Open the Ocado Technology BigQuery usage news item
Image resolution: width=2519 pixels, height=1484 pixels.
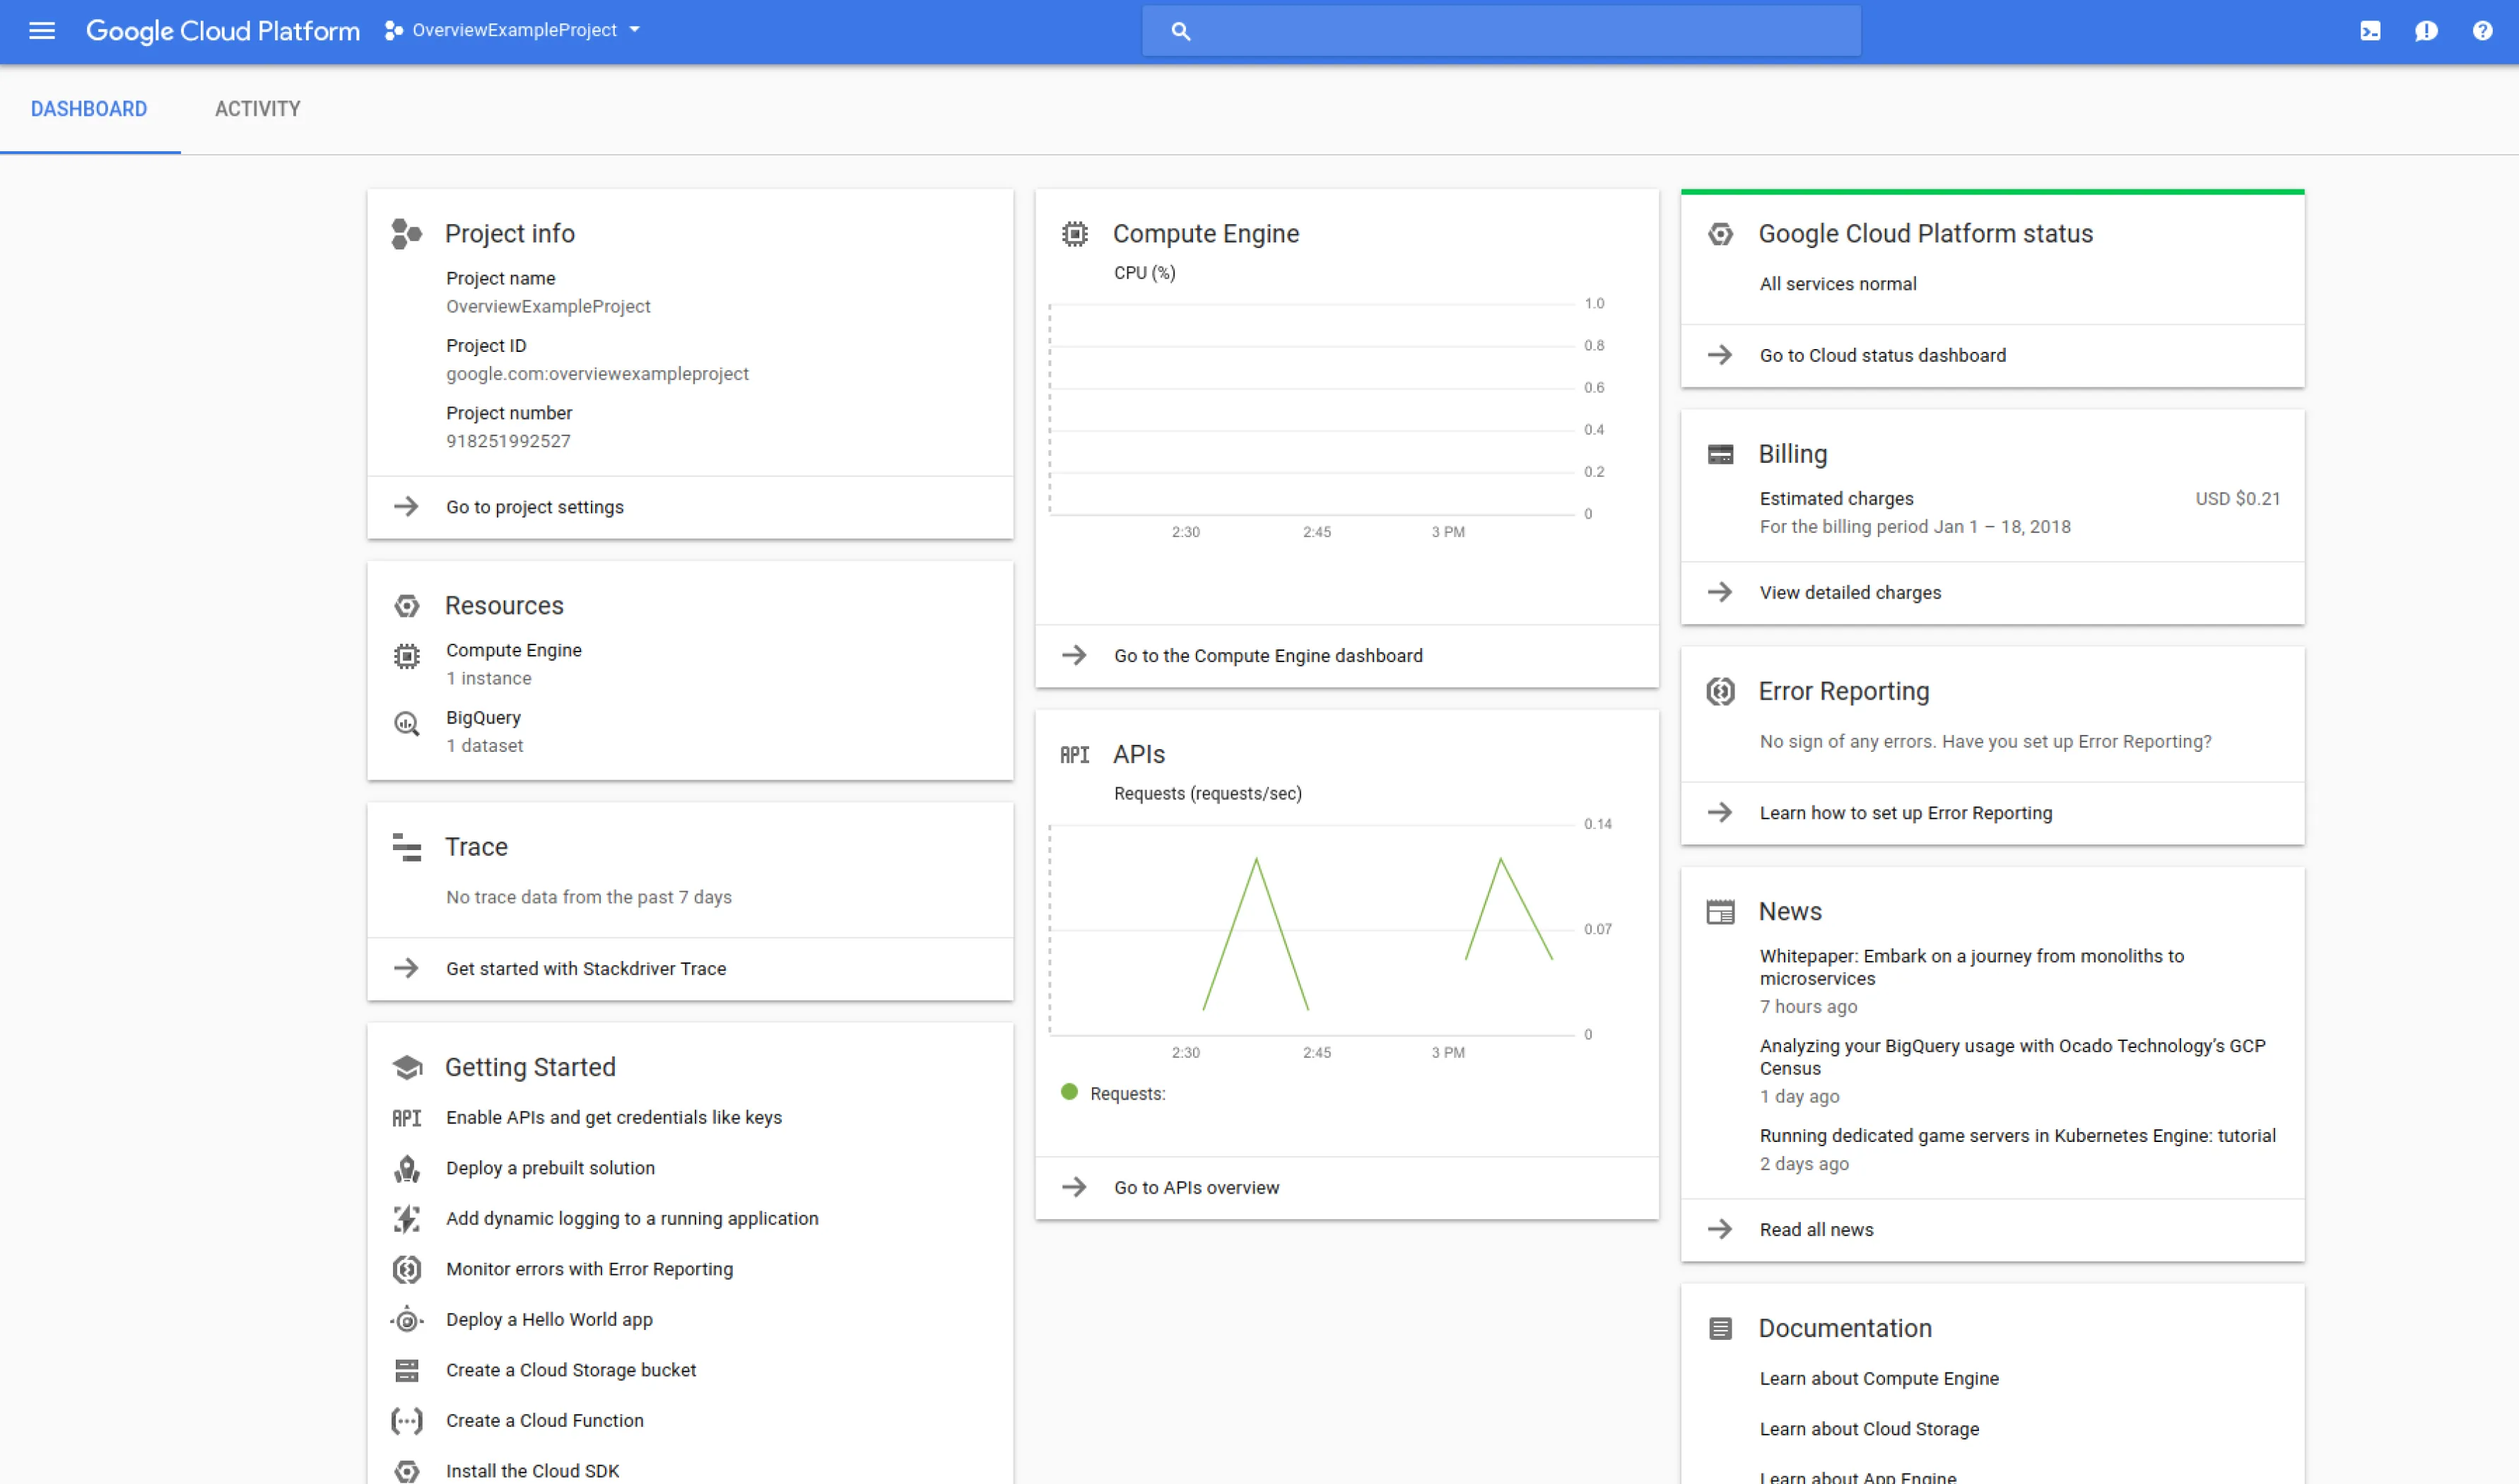[x=2012, y=1057]
